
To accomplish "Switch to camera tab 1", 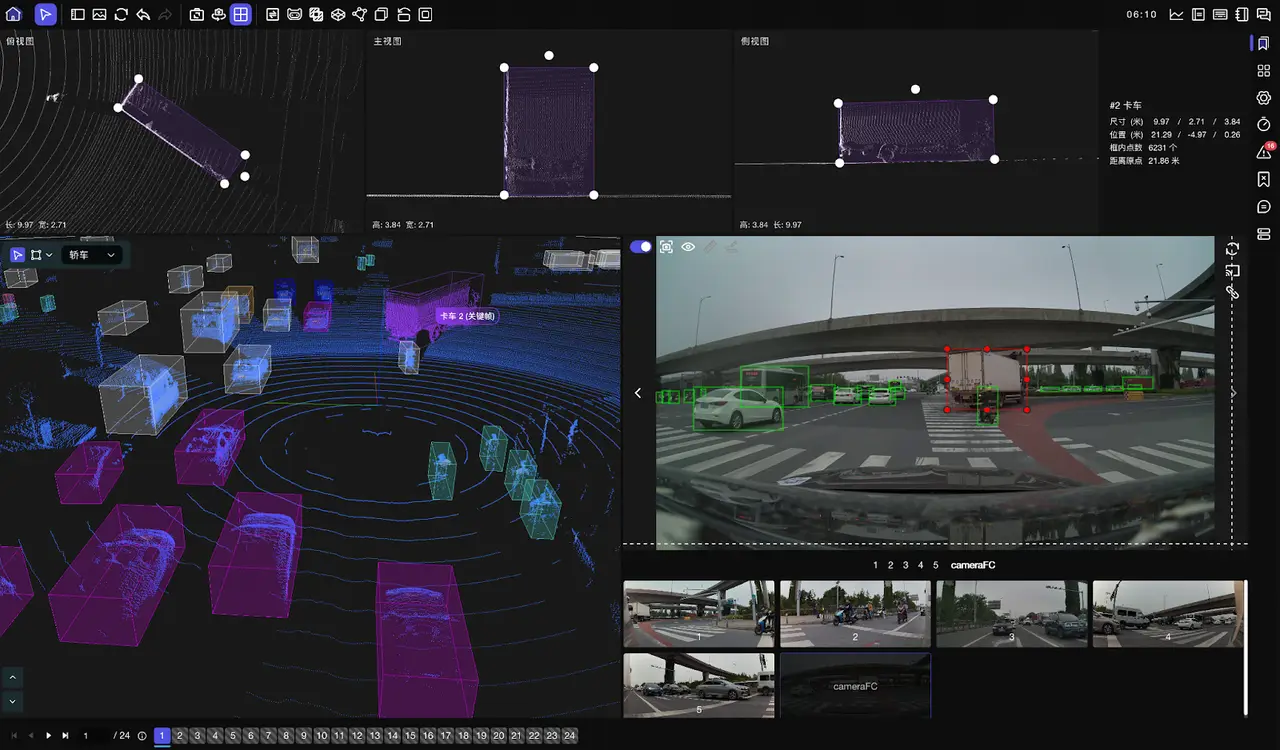I will tap(875, 565).
